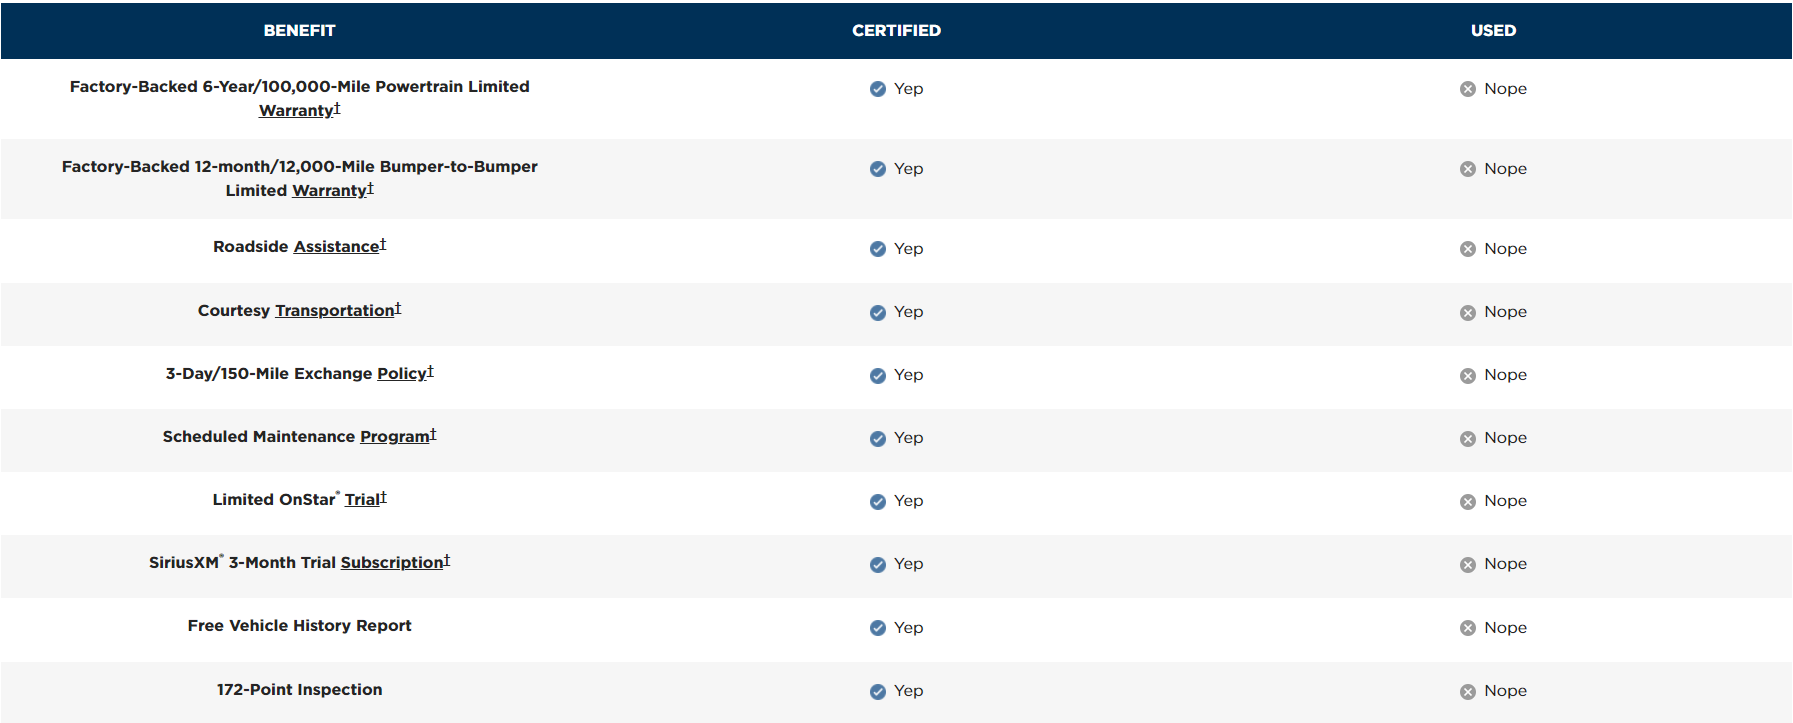1793x723 pixels.
Task: Select the USED column header
Action: coord(1493,31)
